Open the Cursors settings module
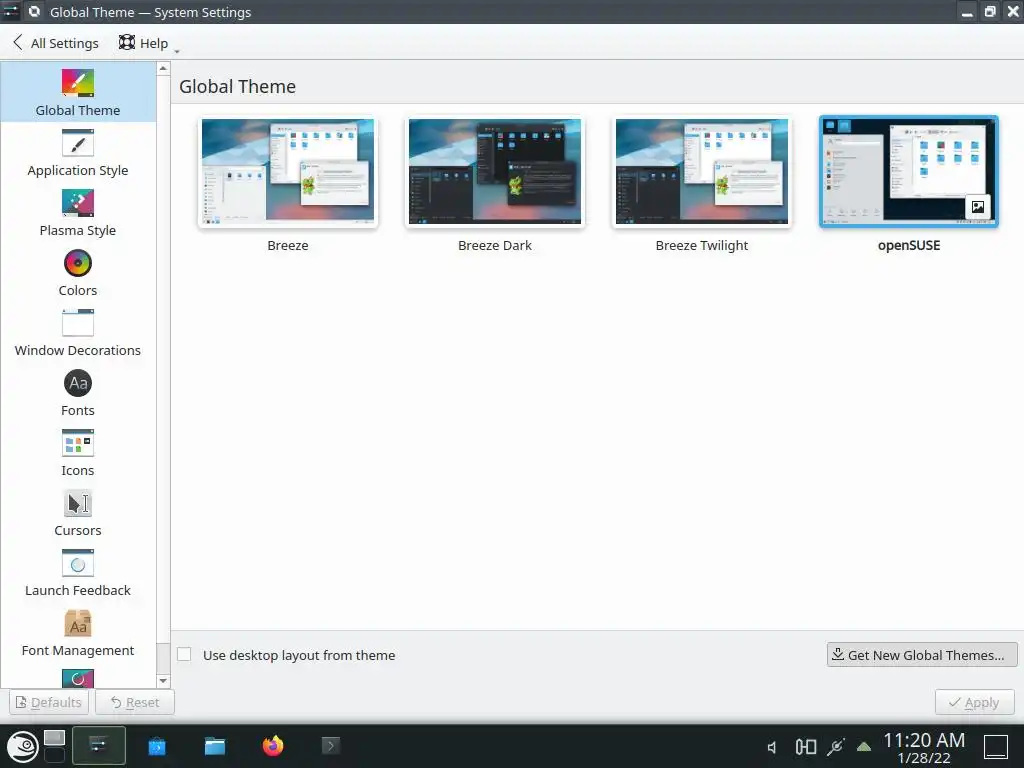Screen dimensions: 1024x768 click(78, 515)
